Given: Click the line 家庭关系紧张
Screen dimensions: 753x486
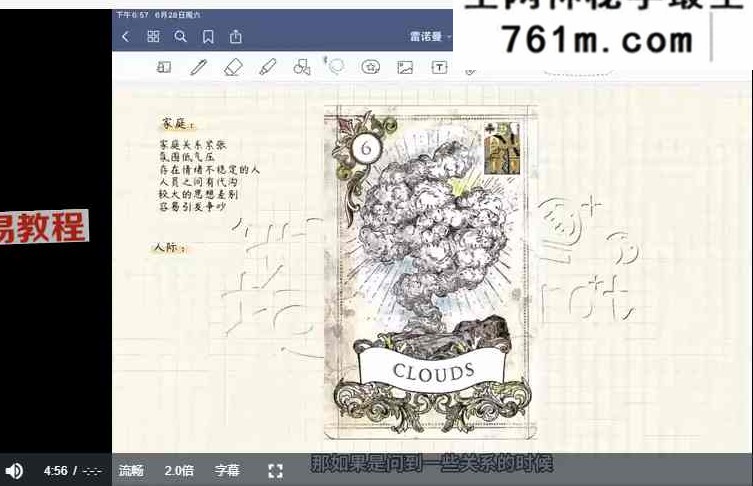Looking at the screenshot, I should pyautogui.click(x=192, y=145).
